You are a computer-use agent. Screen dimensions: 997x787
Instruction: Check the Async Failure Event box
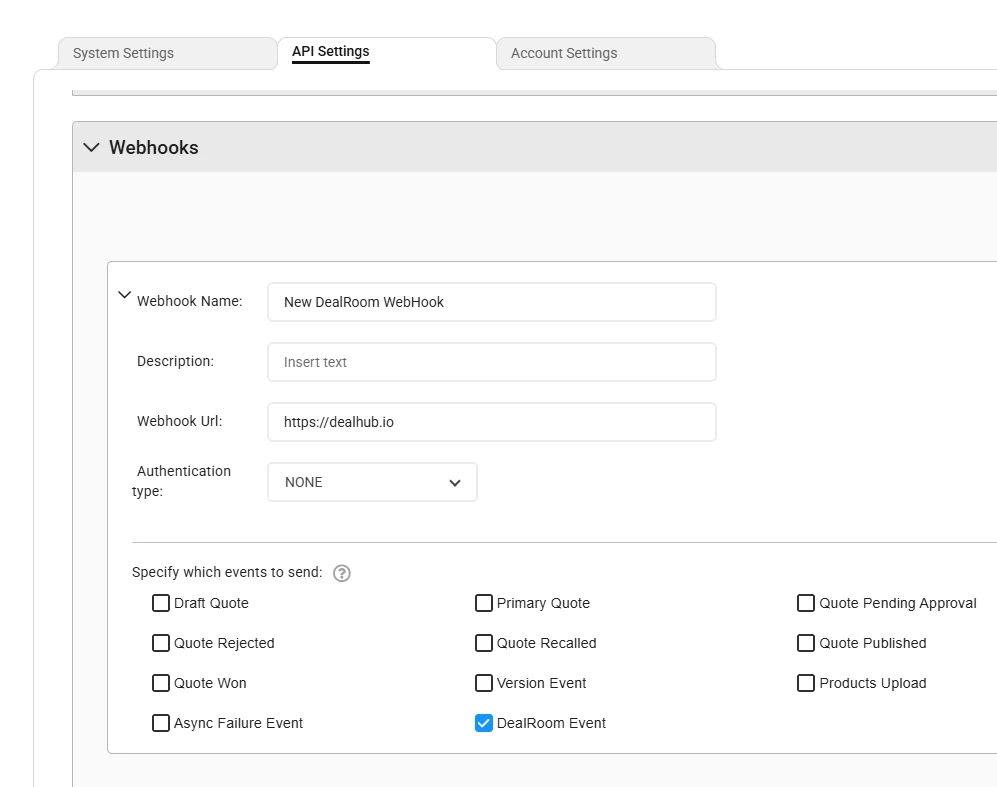tap(161, 723)
